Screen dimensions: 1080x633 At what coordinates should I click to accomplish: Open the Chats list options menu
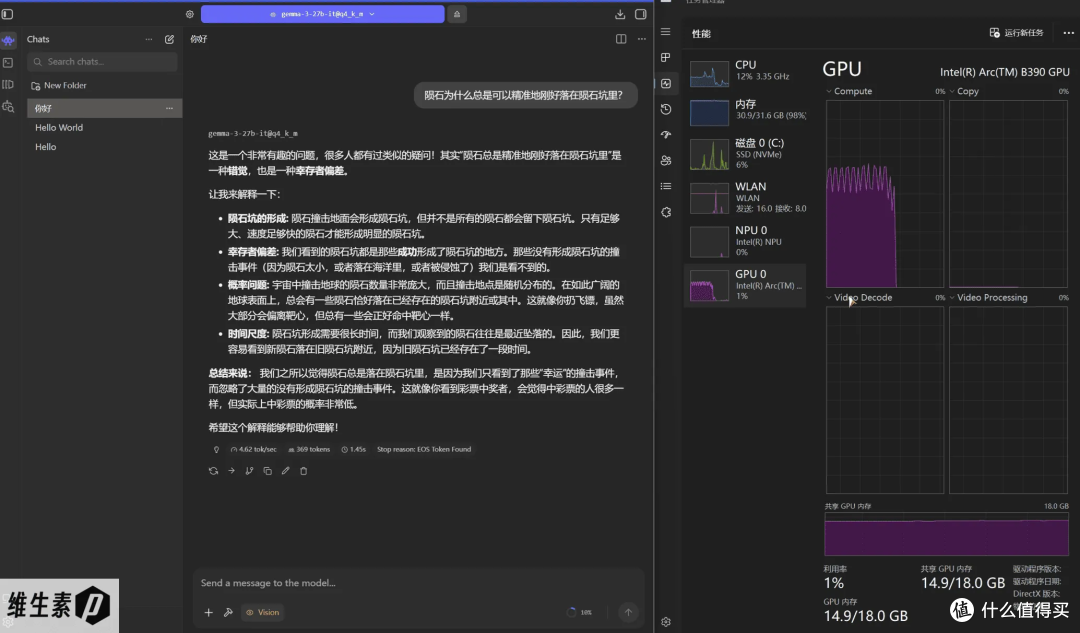coord(149,39)
